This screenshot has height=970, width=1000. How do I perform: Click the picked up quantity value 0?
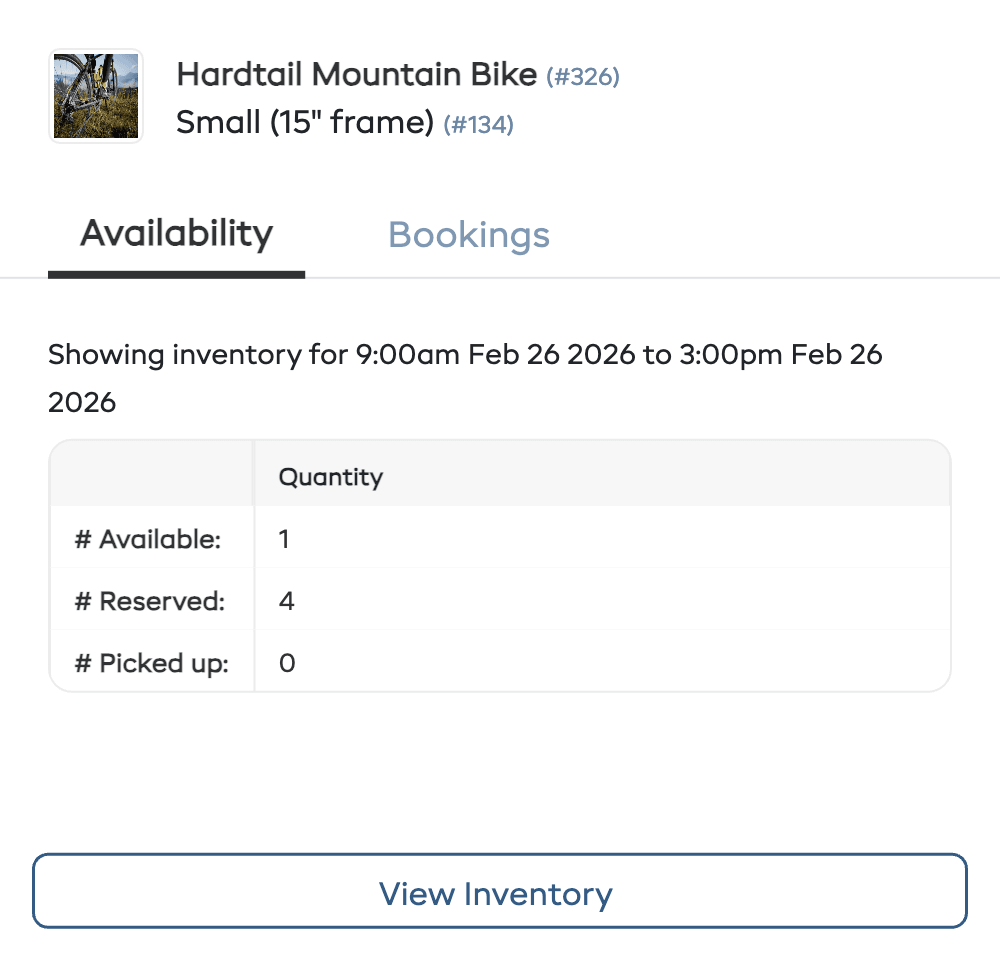click(286, 663)
